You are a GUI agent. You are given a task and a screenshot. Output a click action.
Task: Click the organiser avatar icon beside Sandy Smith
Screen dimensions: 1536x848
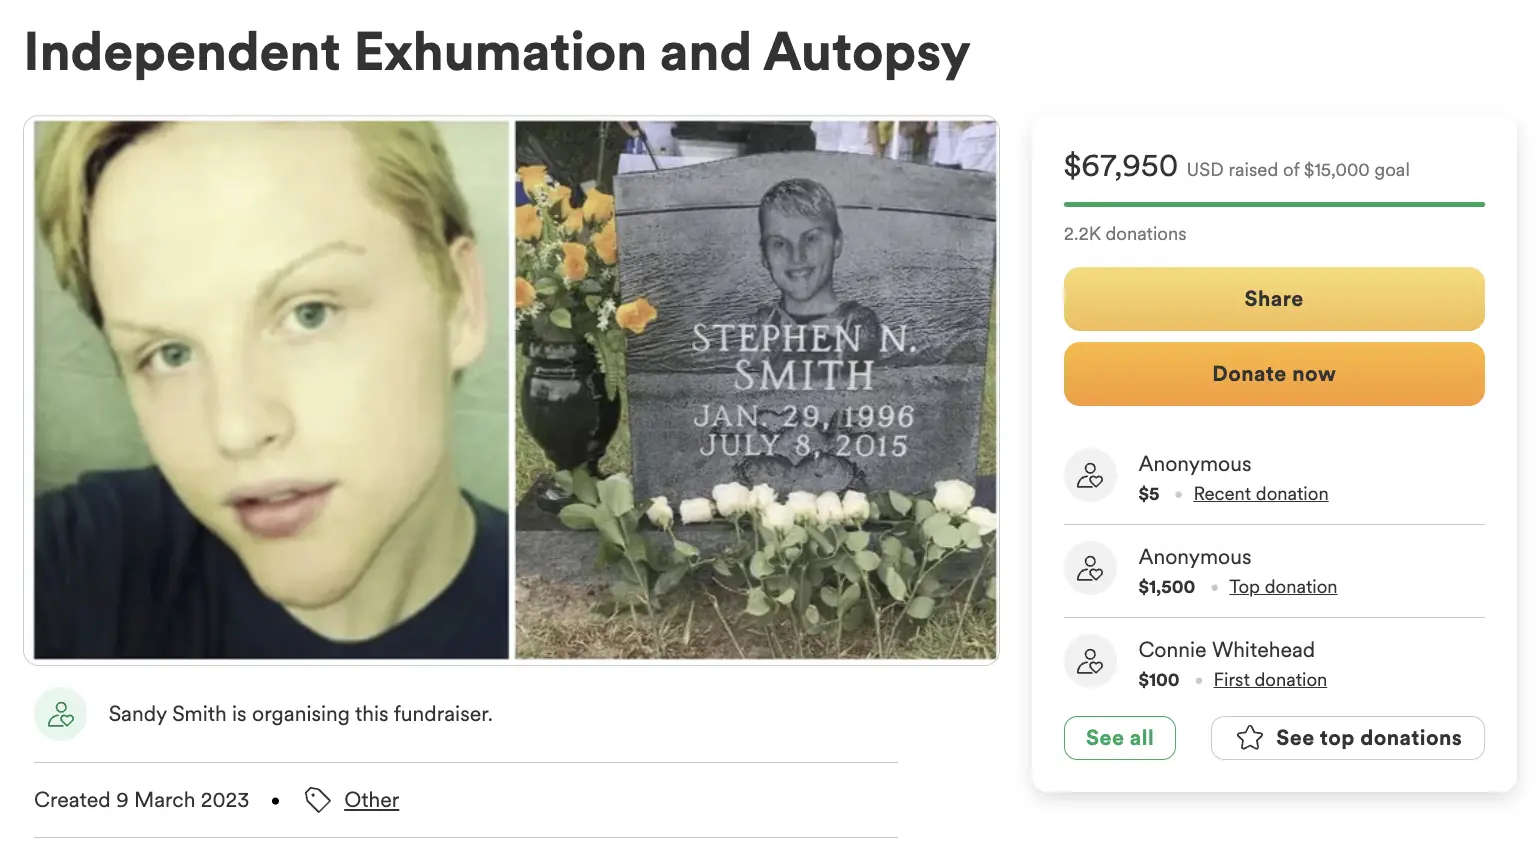coord(61,714)
